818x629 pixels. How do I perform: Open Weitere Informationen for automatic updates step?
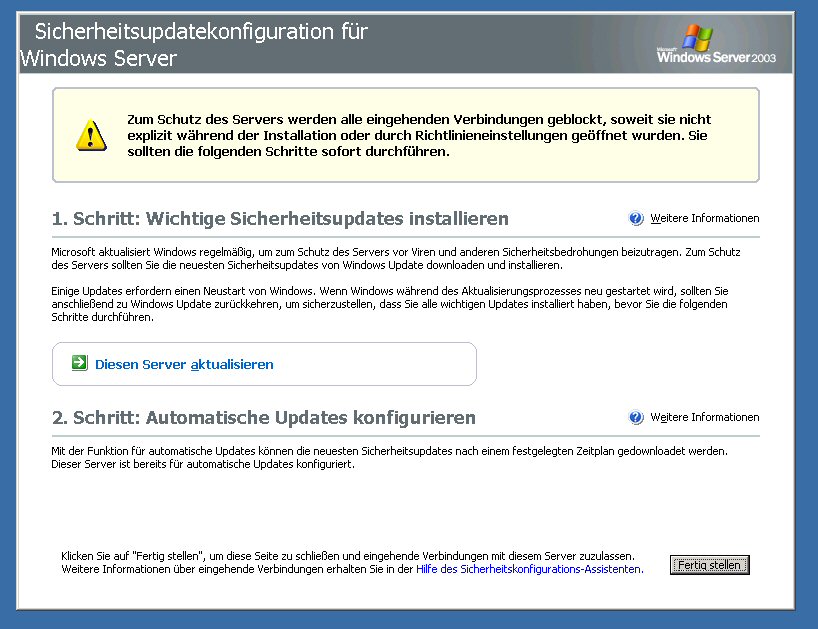click(704, 417)
